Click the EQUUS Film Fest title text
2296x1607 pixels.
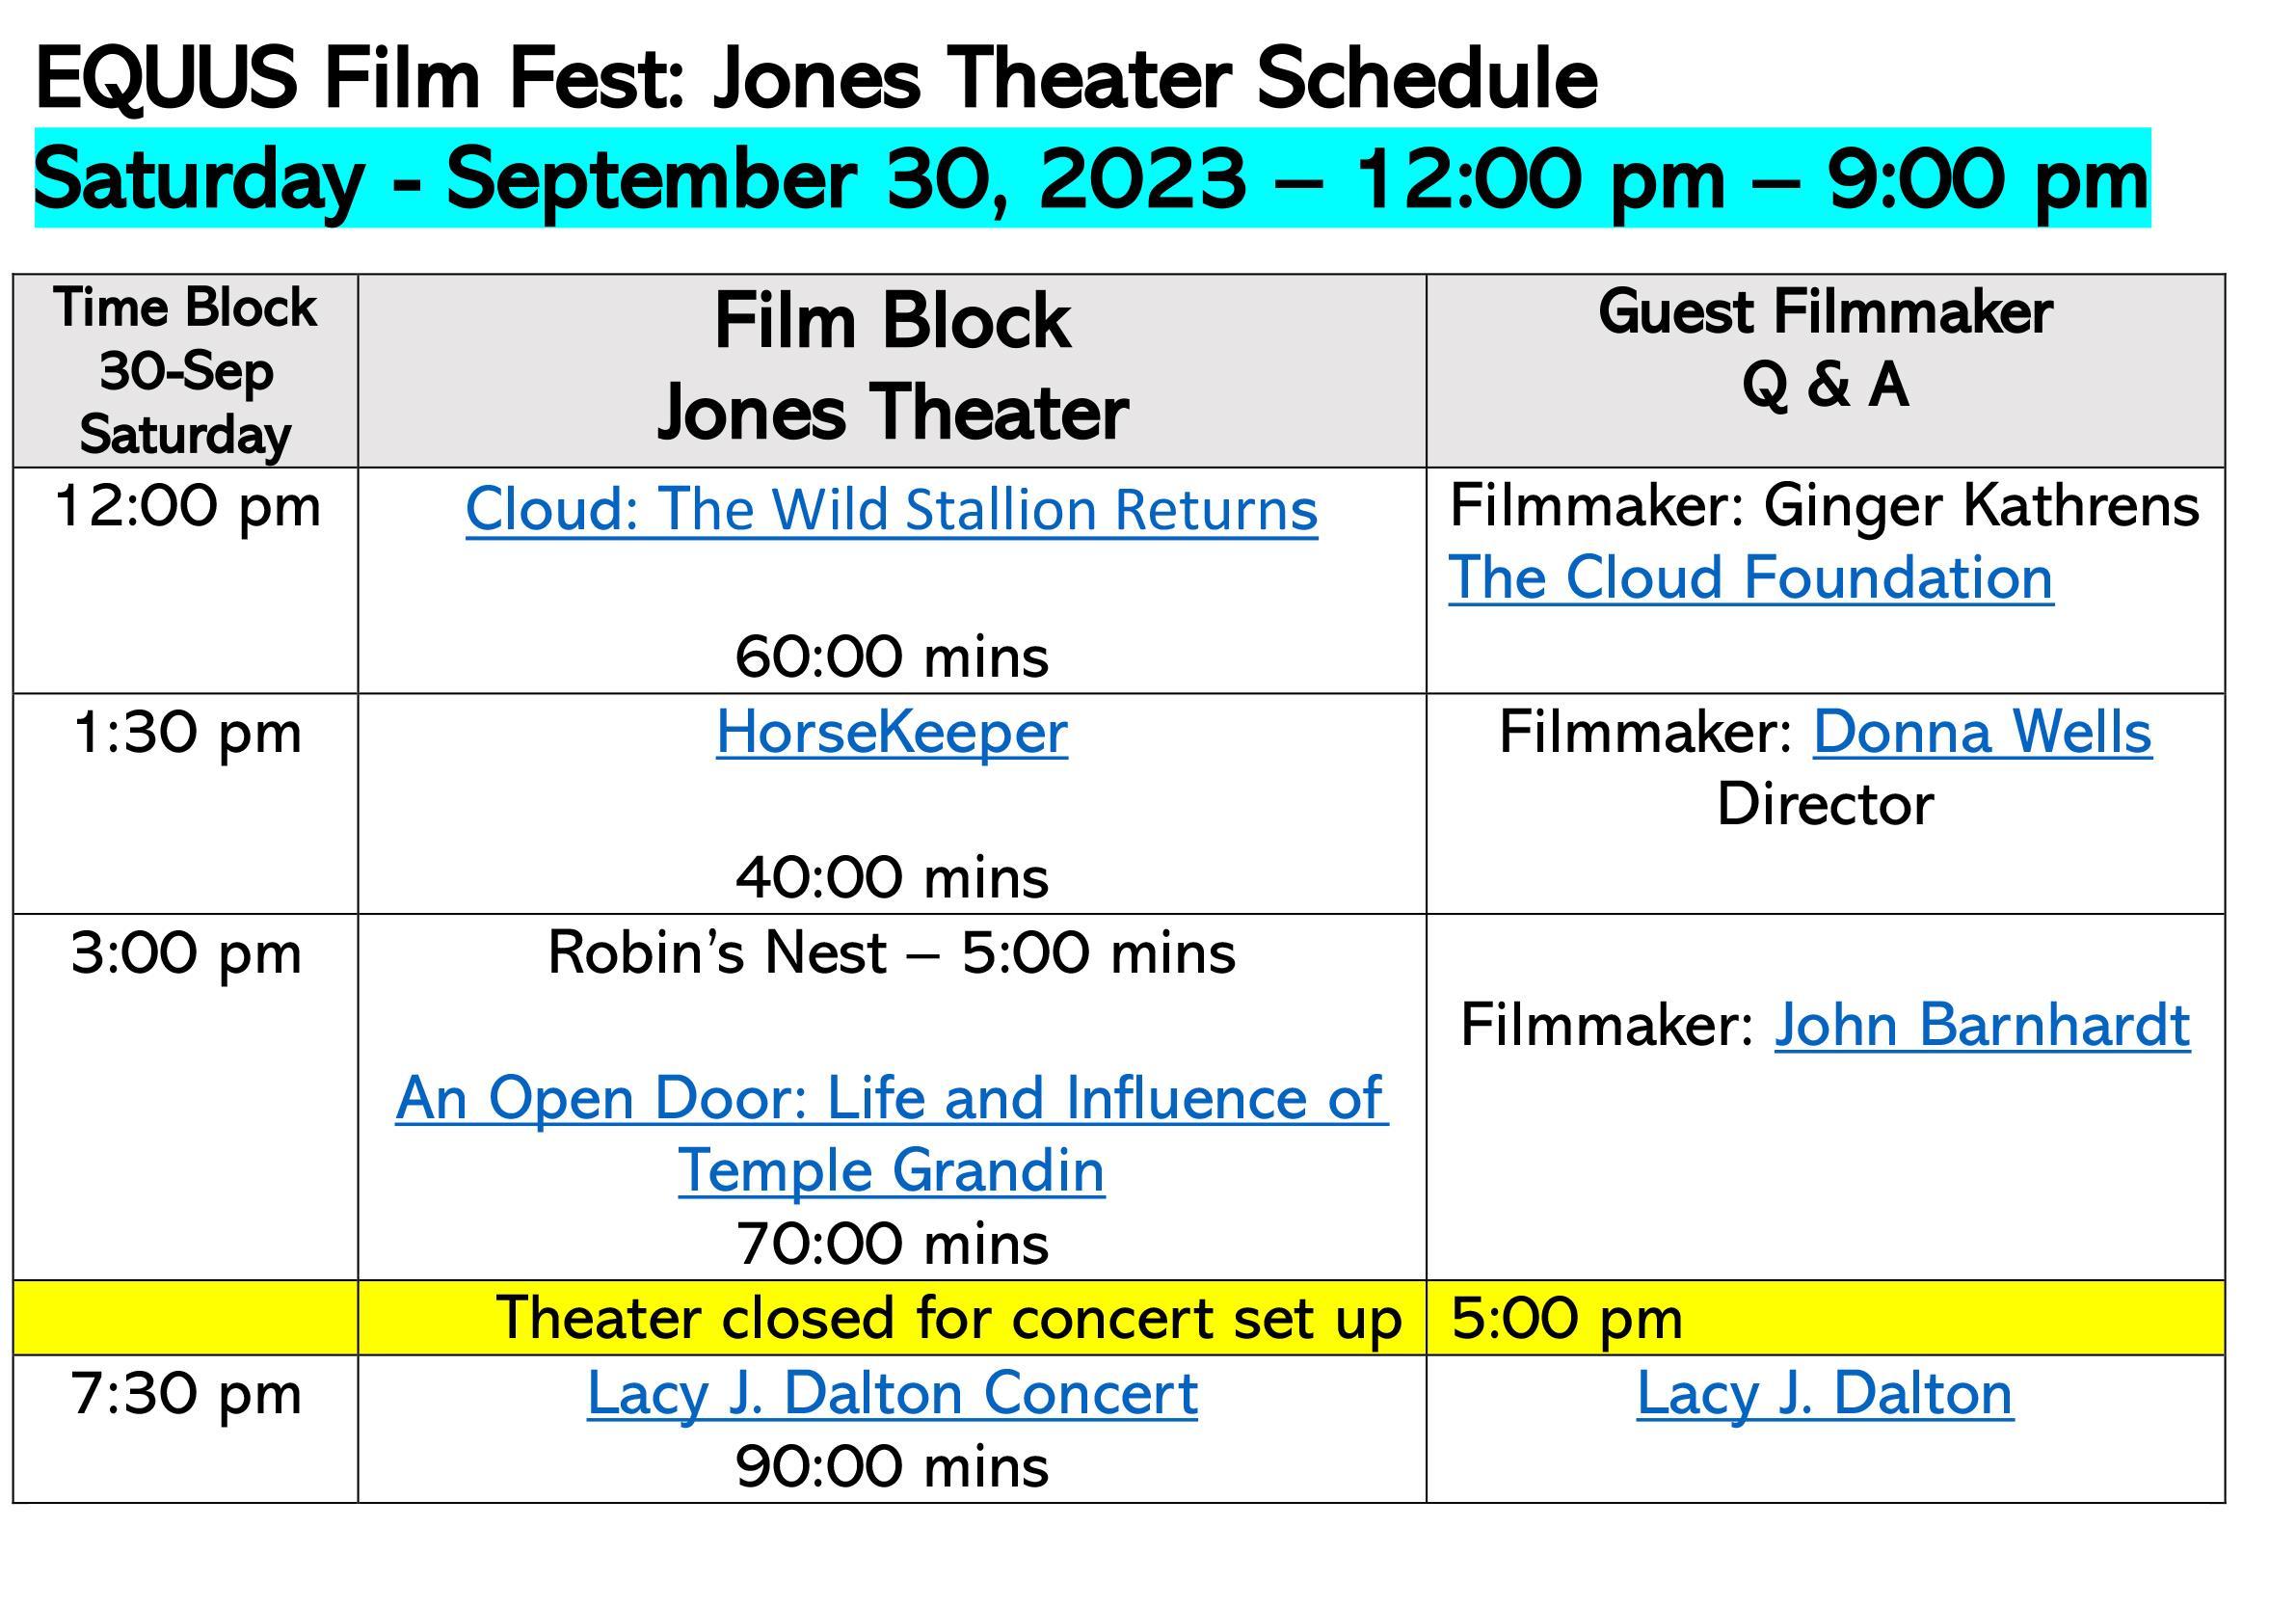(x=815, y=79)
